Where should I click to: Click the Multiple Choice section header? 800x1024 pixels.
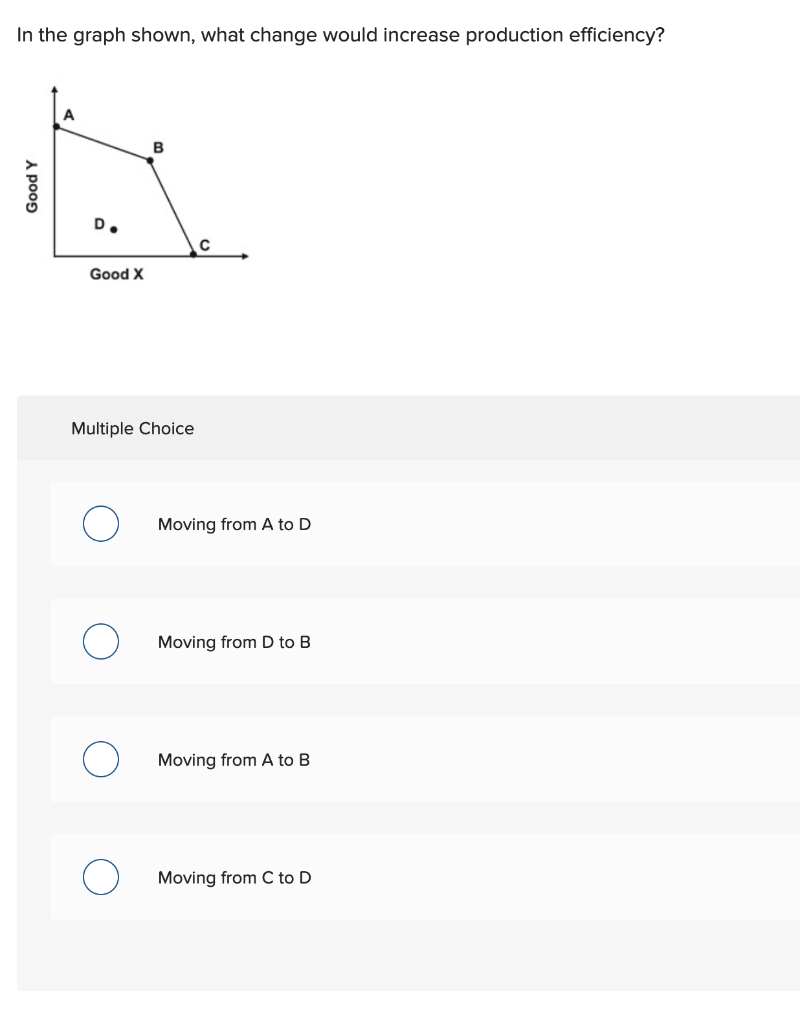pos(133,428)
